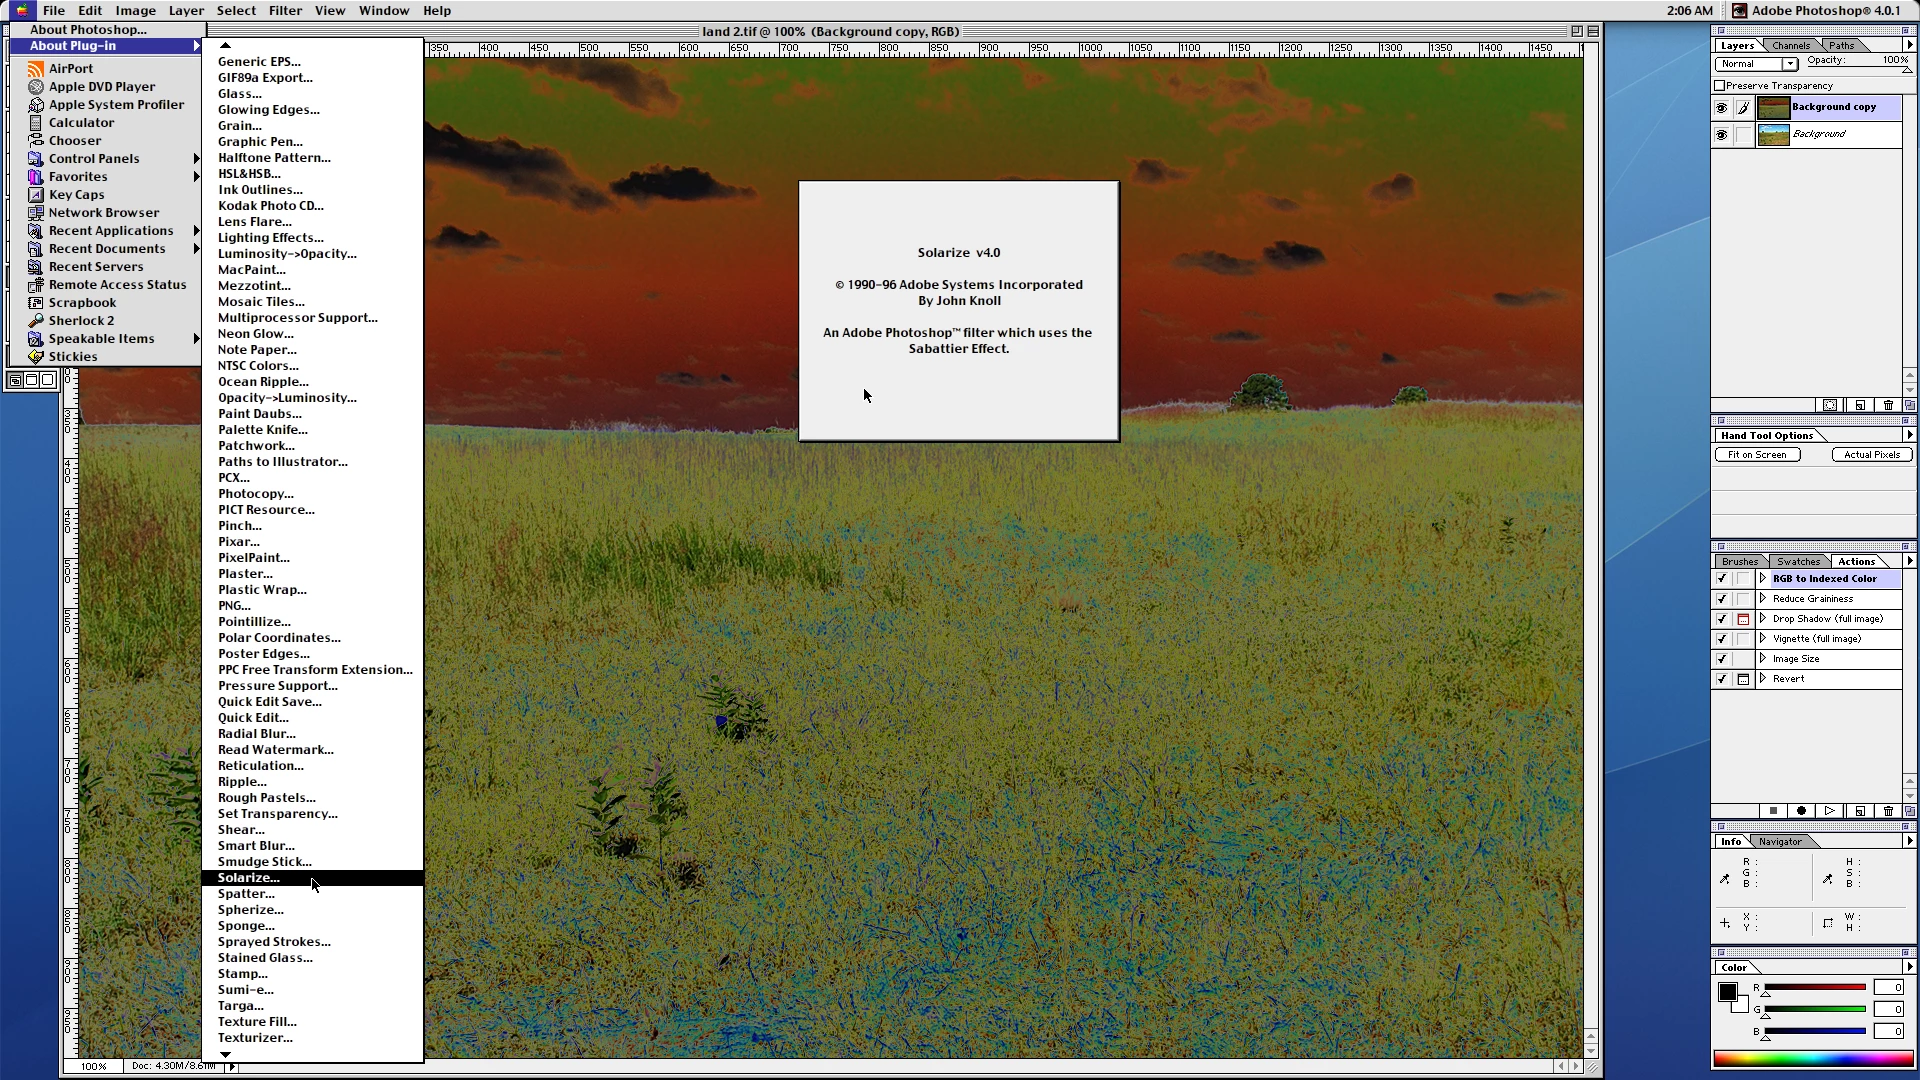Expand the Drop Shadow action steps

tap(1763, 619)
